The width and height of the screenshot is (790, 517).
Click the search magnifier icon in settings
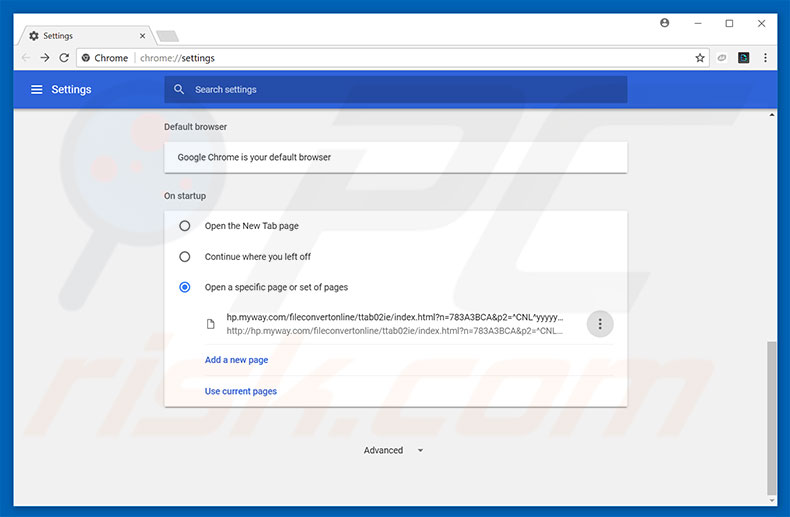(179, 89)
